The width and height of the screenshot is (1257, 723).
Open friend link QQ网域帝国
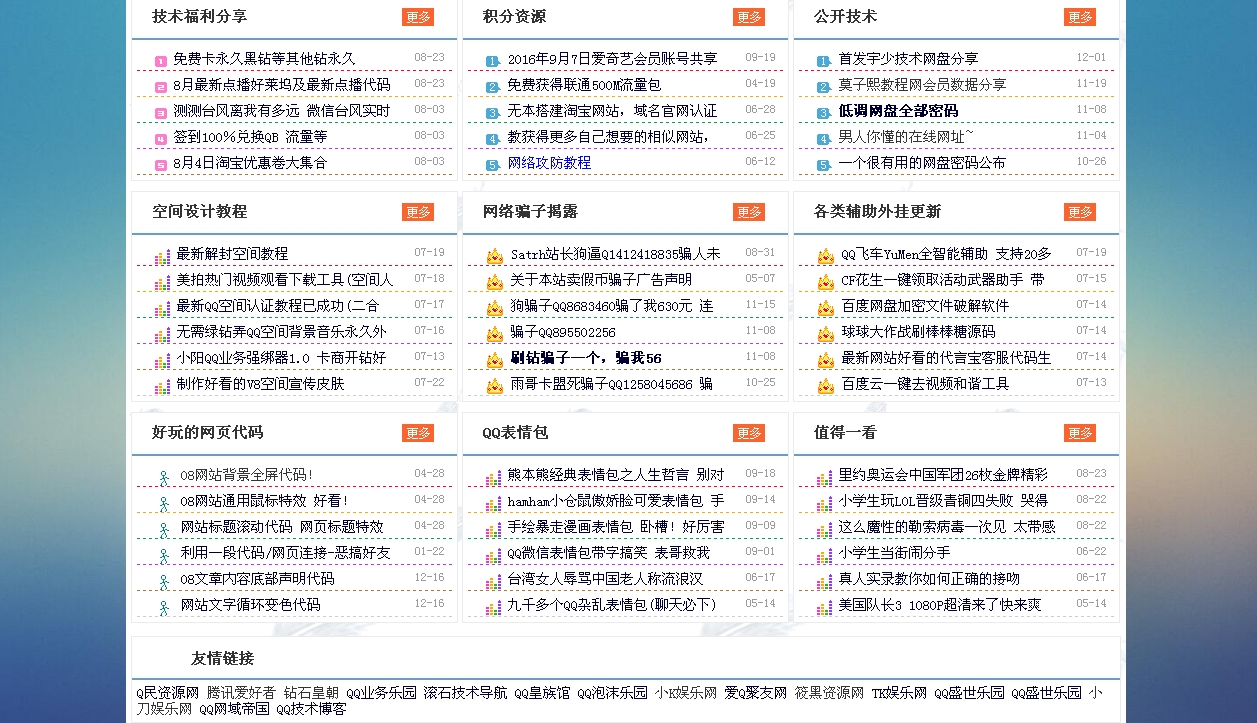234,709
